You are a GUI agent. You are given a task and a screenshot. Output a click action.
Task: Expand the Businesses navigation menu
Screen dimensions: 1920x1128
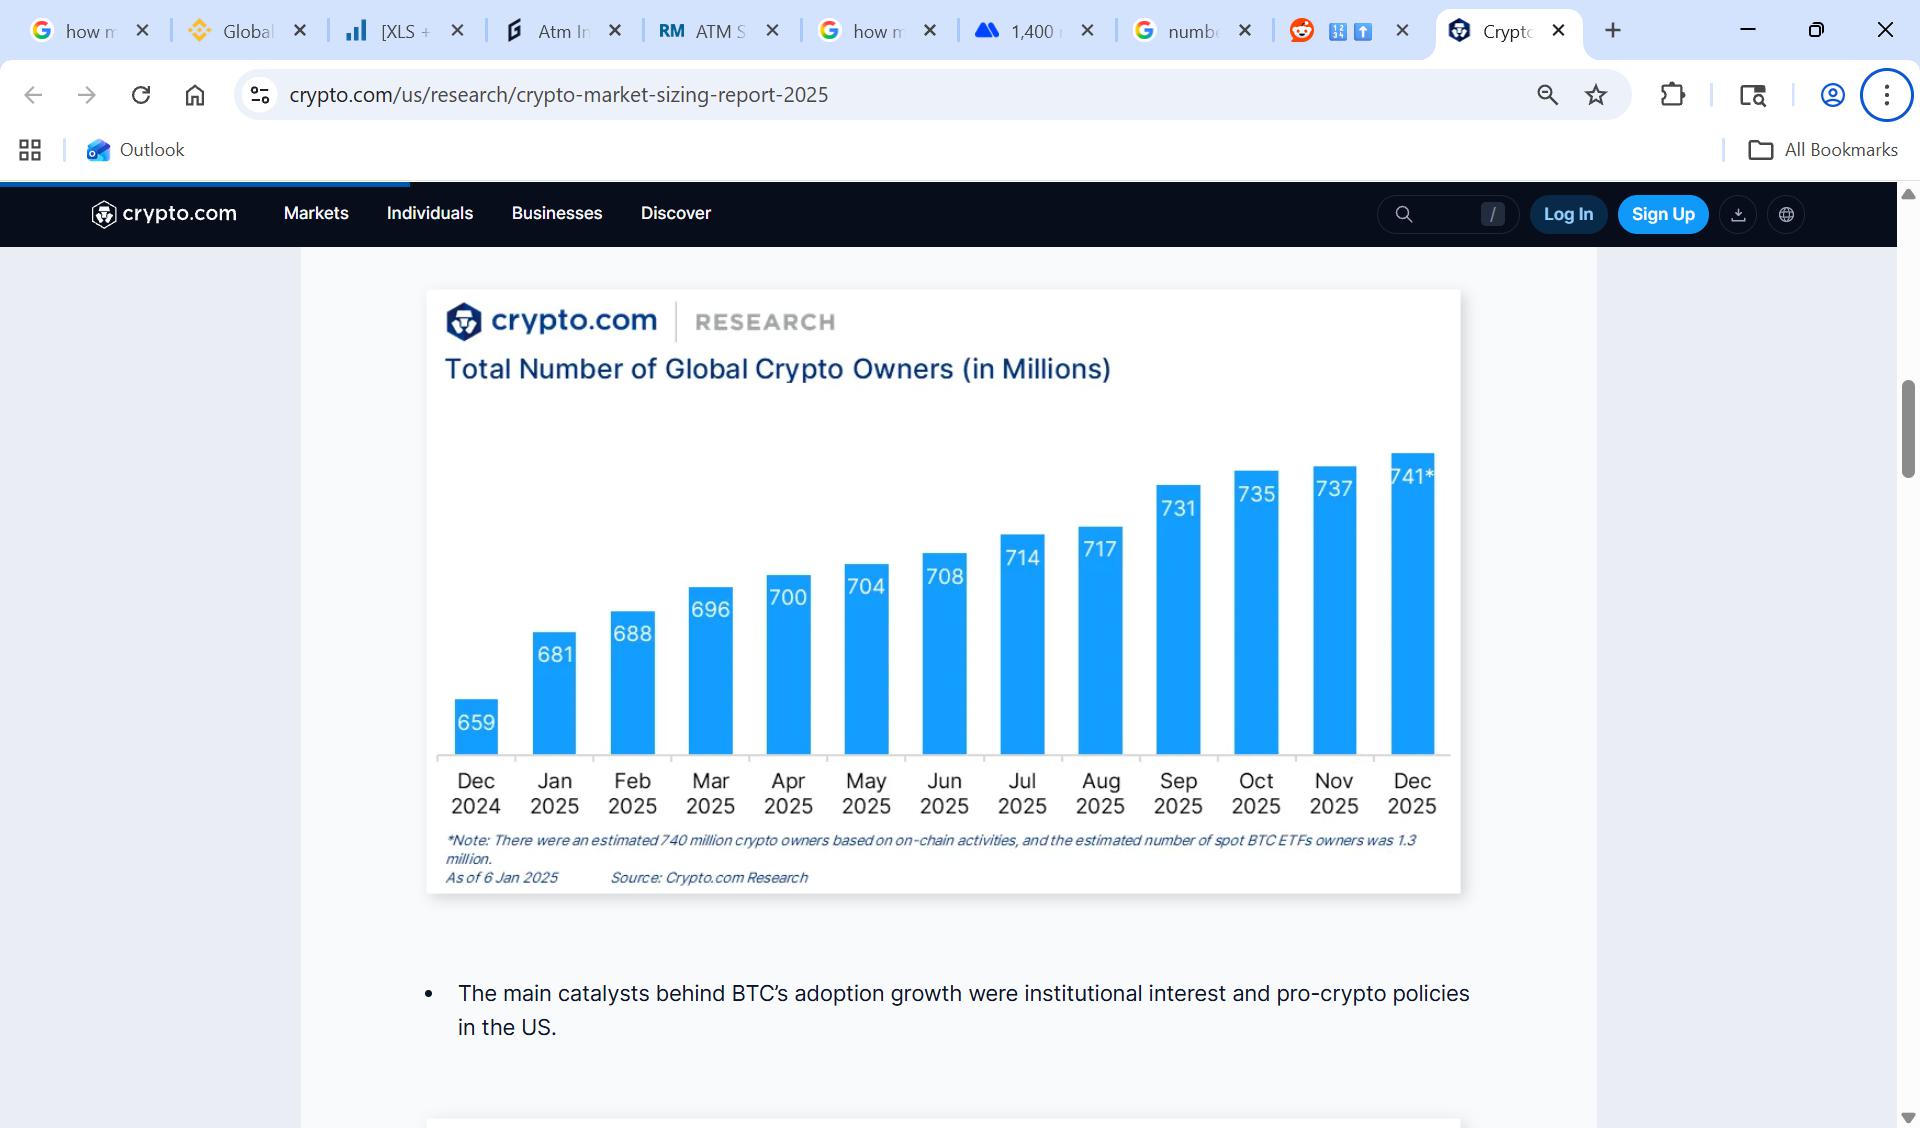557,213
